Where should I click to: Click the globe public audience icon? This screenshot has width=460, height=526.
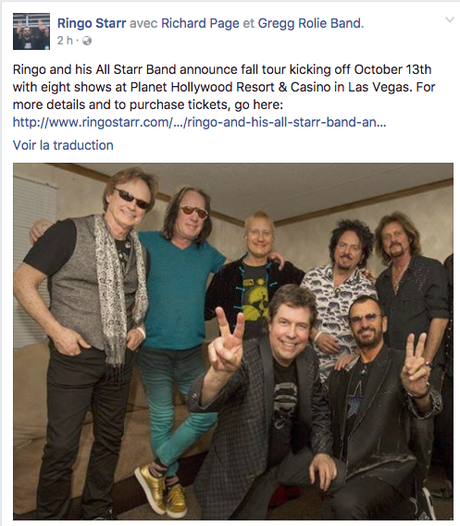point(87,41)
